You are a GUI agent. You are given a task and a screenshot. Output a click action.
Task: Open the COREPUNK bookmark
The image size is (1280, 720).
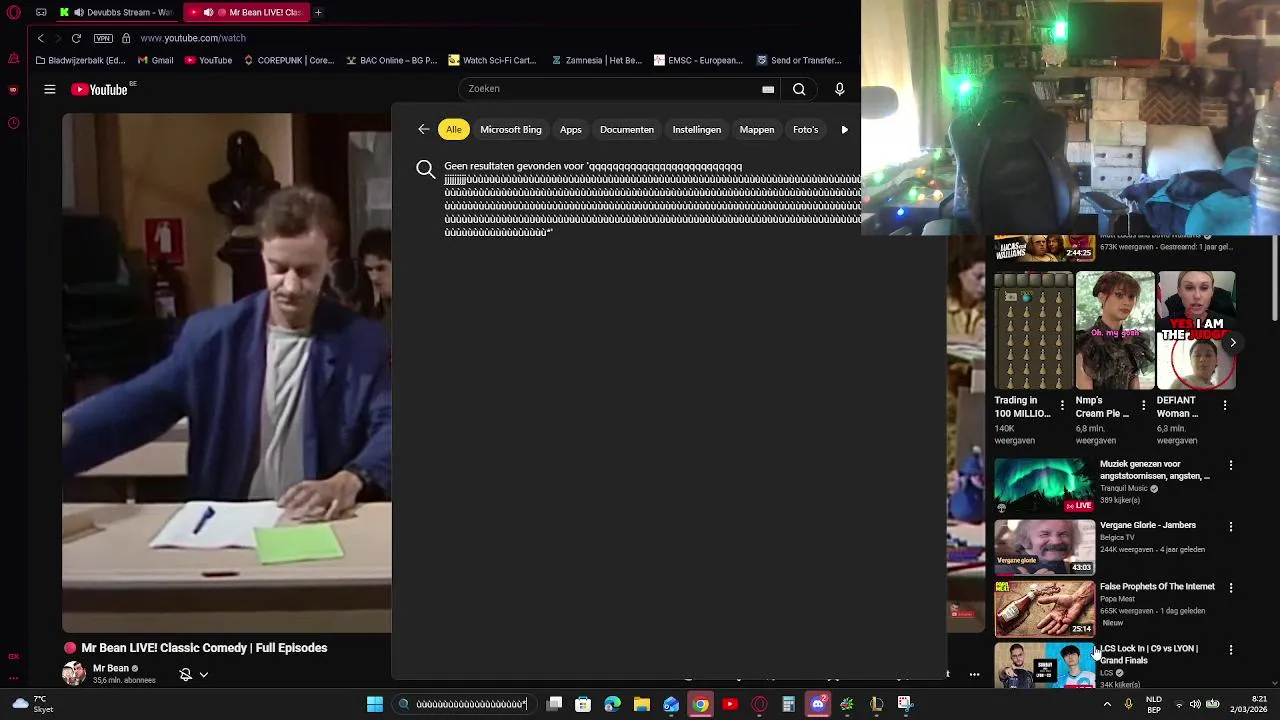coord(288,60)
